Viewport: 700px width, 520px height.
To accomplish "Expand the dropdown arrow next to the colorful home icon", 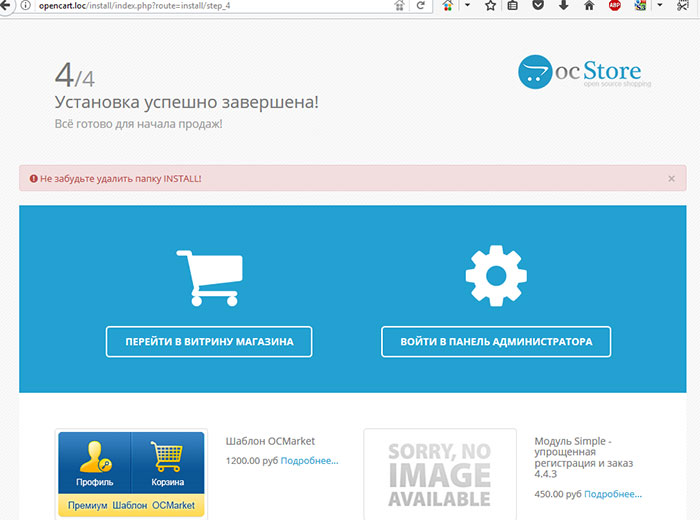I will tap(466, 6).
